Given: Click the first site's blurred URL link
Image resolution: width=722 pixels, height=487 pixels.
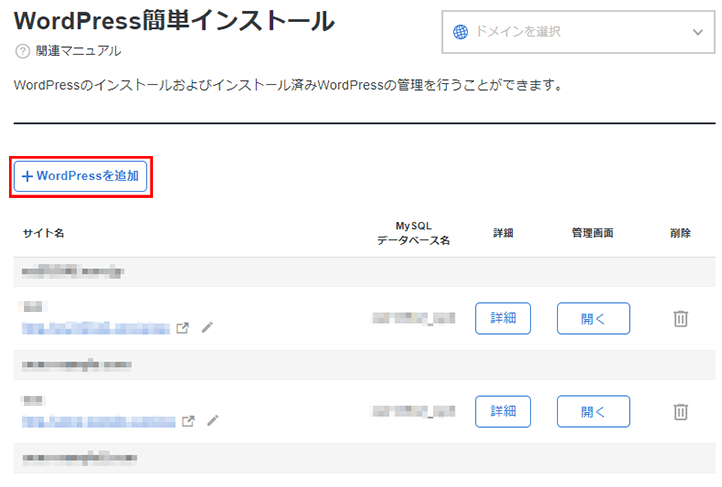Looking at the screenshot, I should point(96,328).
